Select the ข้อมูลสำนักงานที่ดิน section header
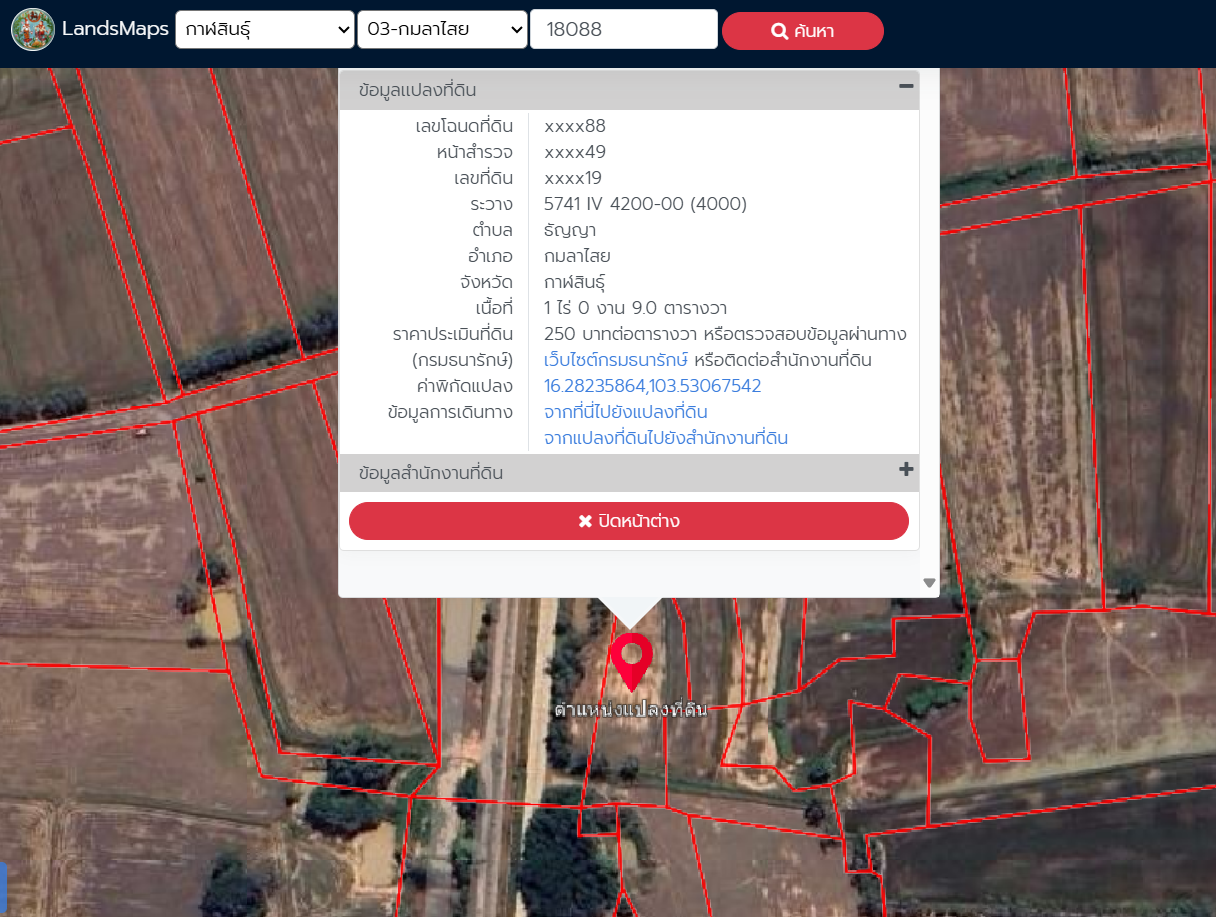This screenshot has width=1216, height=917. [x=430, y=473]
